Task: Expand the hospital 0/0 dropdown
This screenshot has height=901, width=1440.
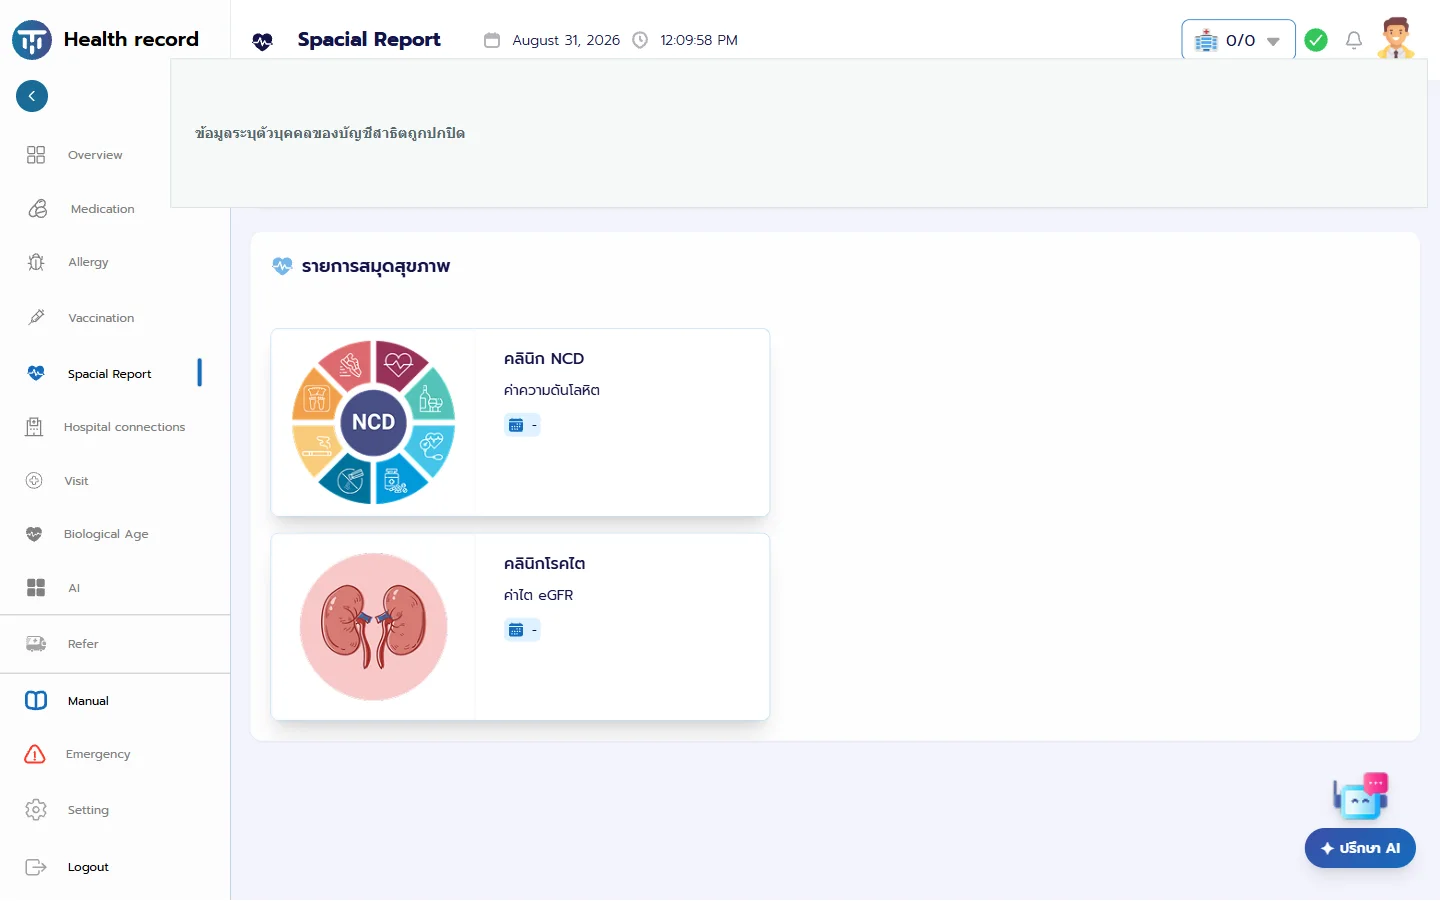Action: (x=1238, y=40)
